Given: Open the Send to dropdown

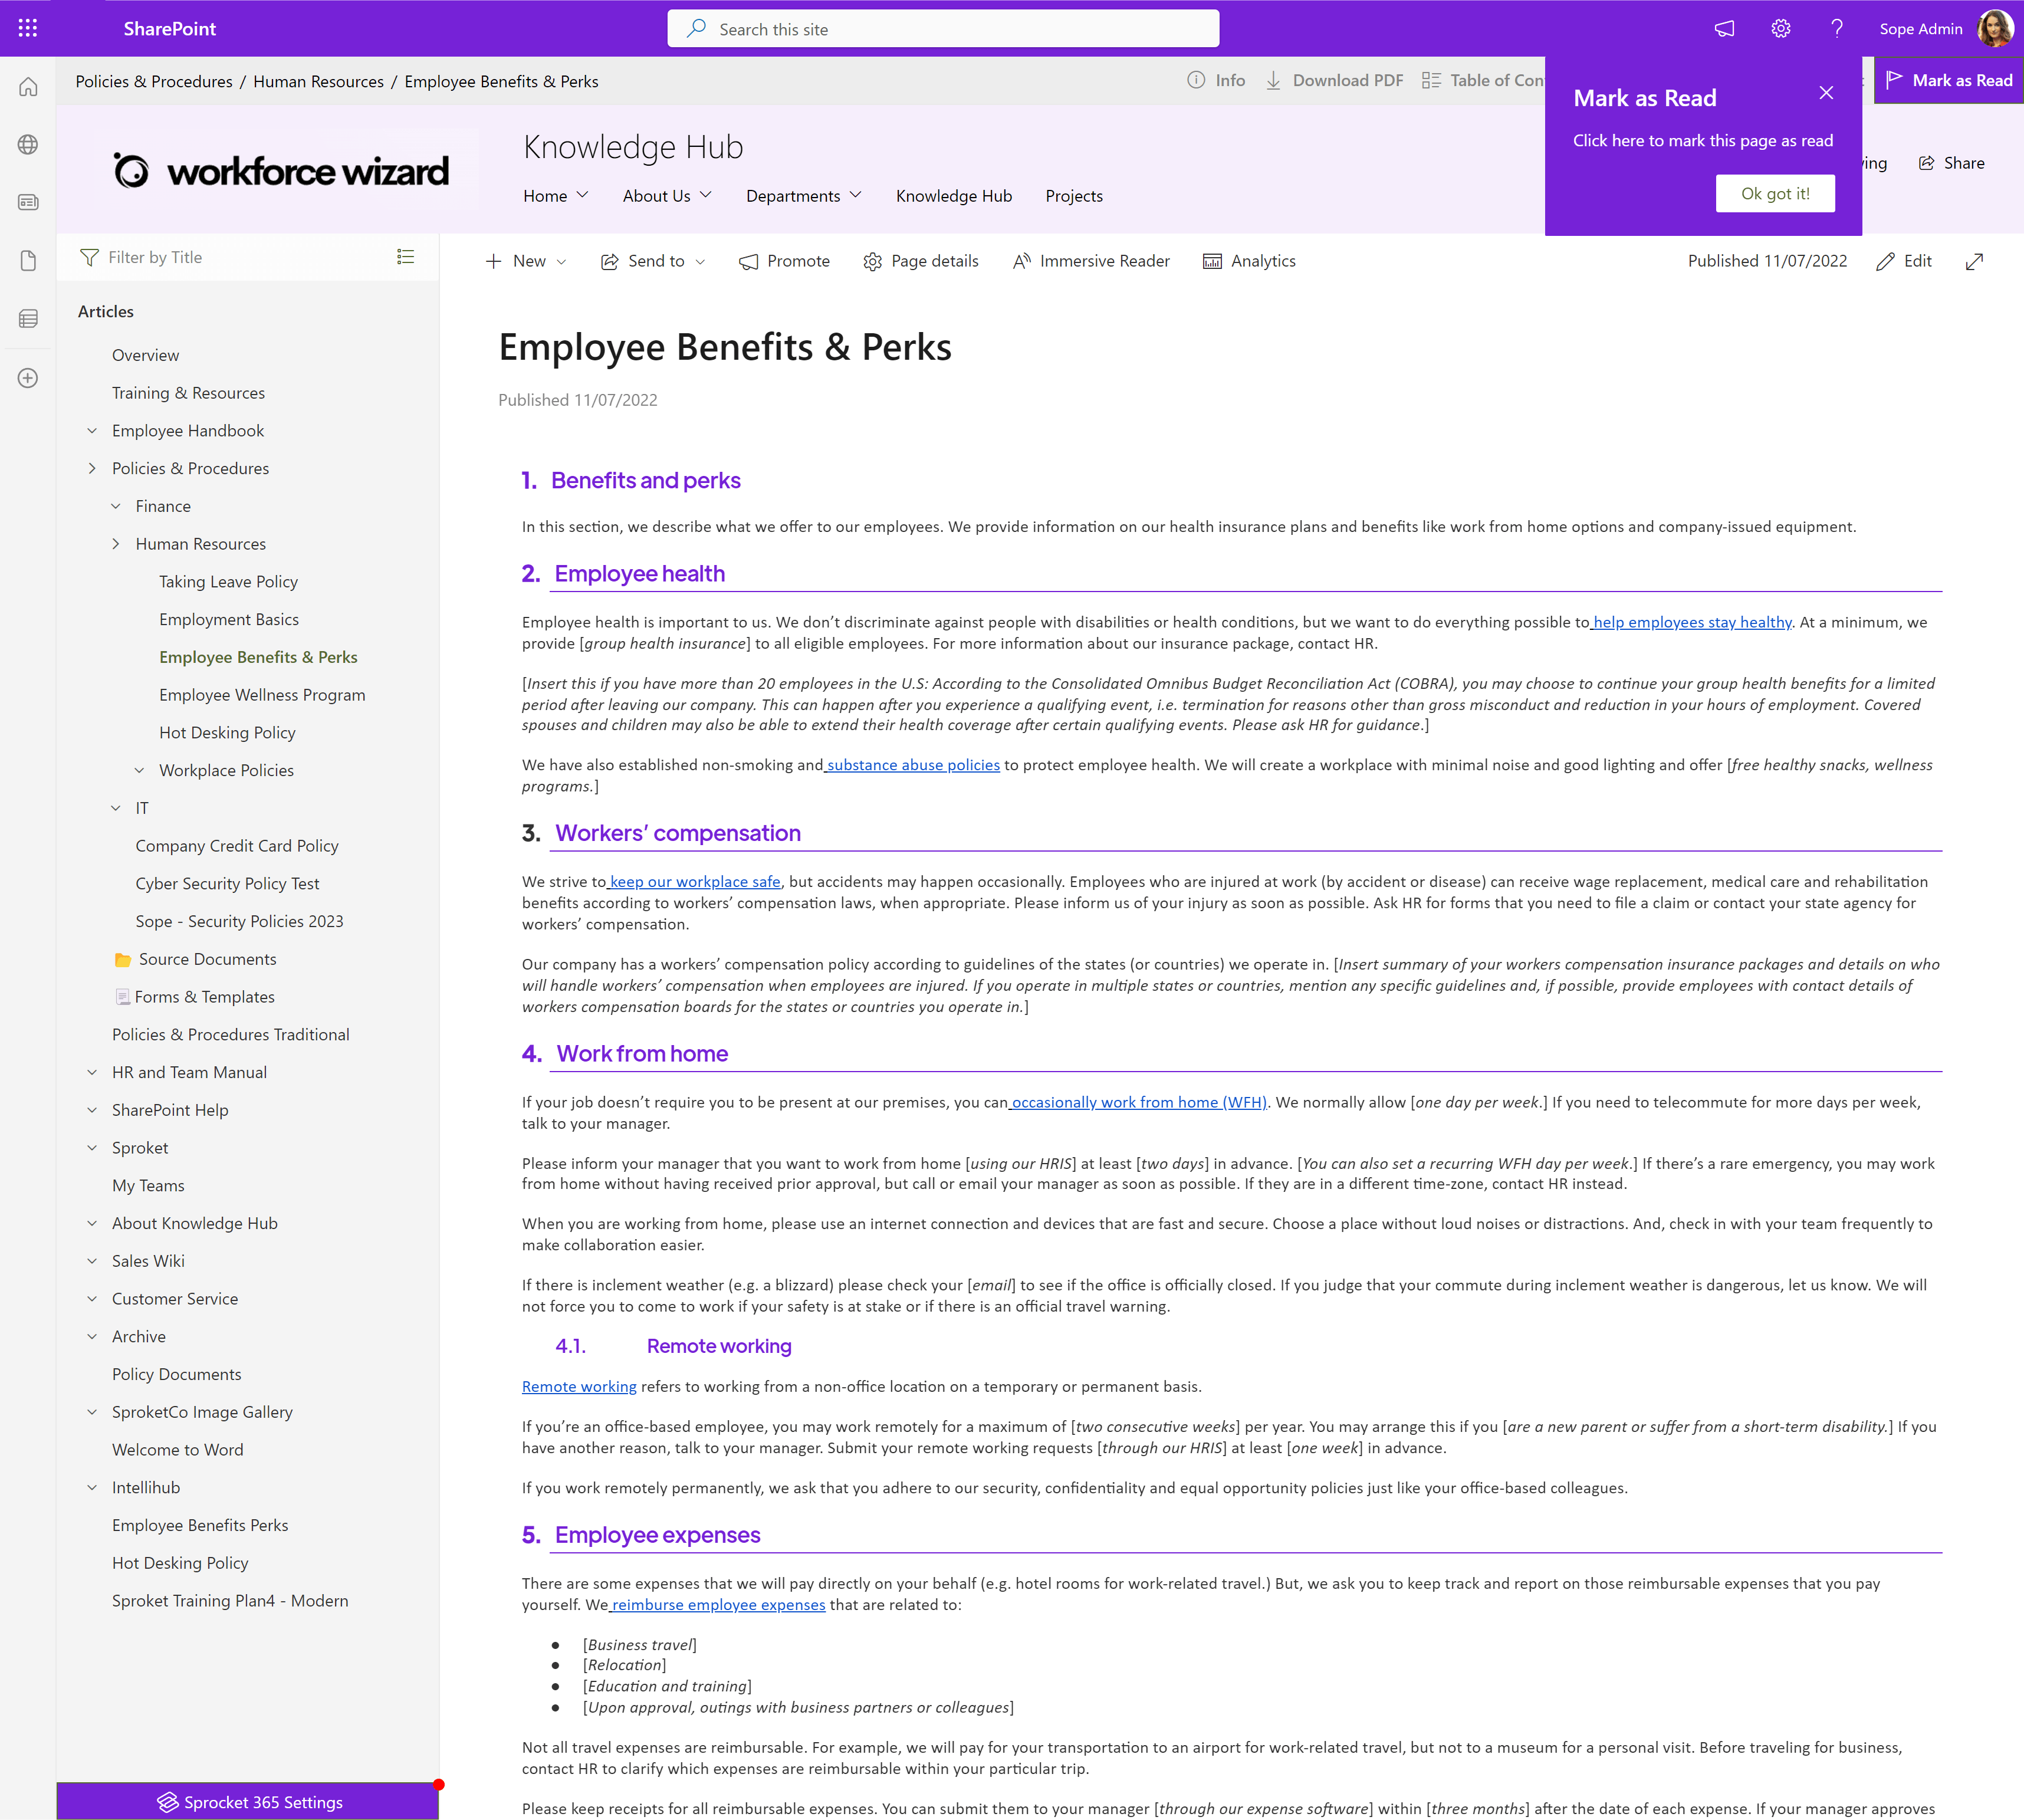Looking at the screenshot, I should tap(653, 261).
